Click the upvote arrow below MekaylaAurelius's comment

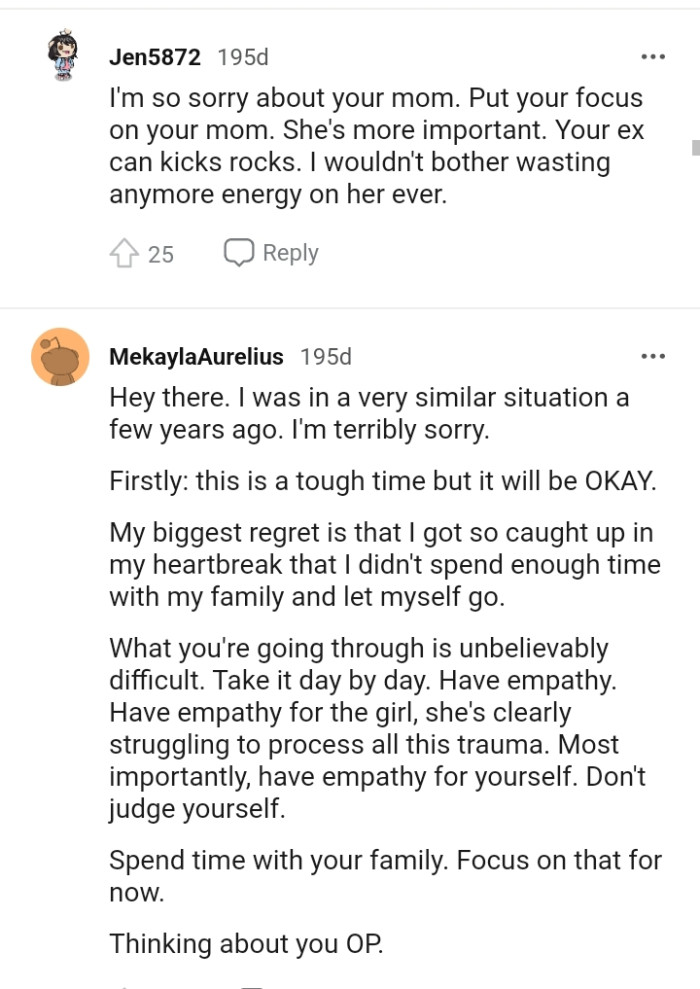click(x=124, y=984)
